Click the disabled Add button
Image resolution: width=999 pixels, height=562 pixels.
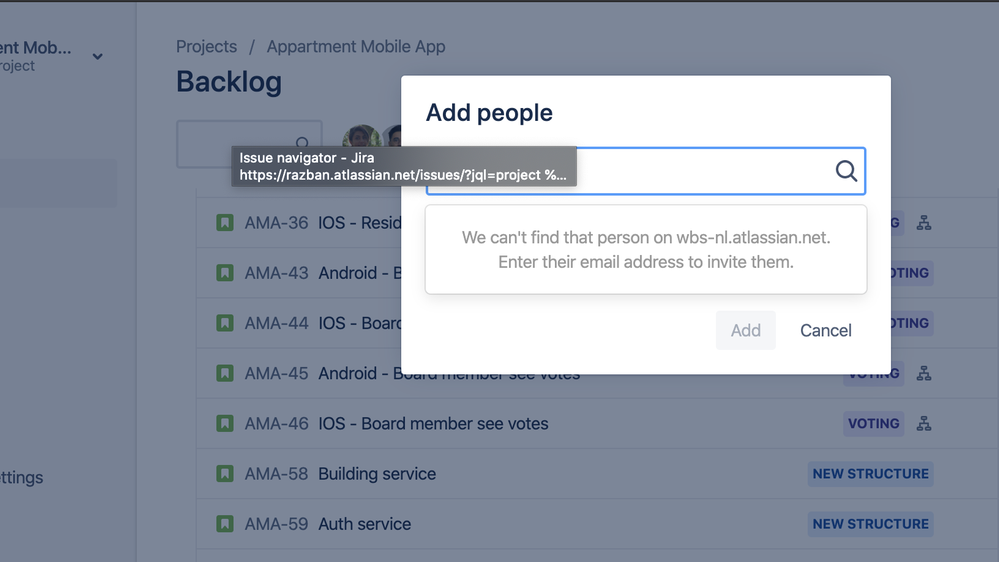(x=745, y=330)
